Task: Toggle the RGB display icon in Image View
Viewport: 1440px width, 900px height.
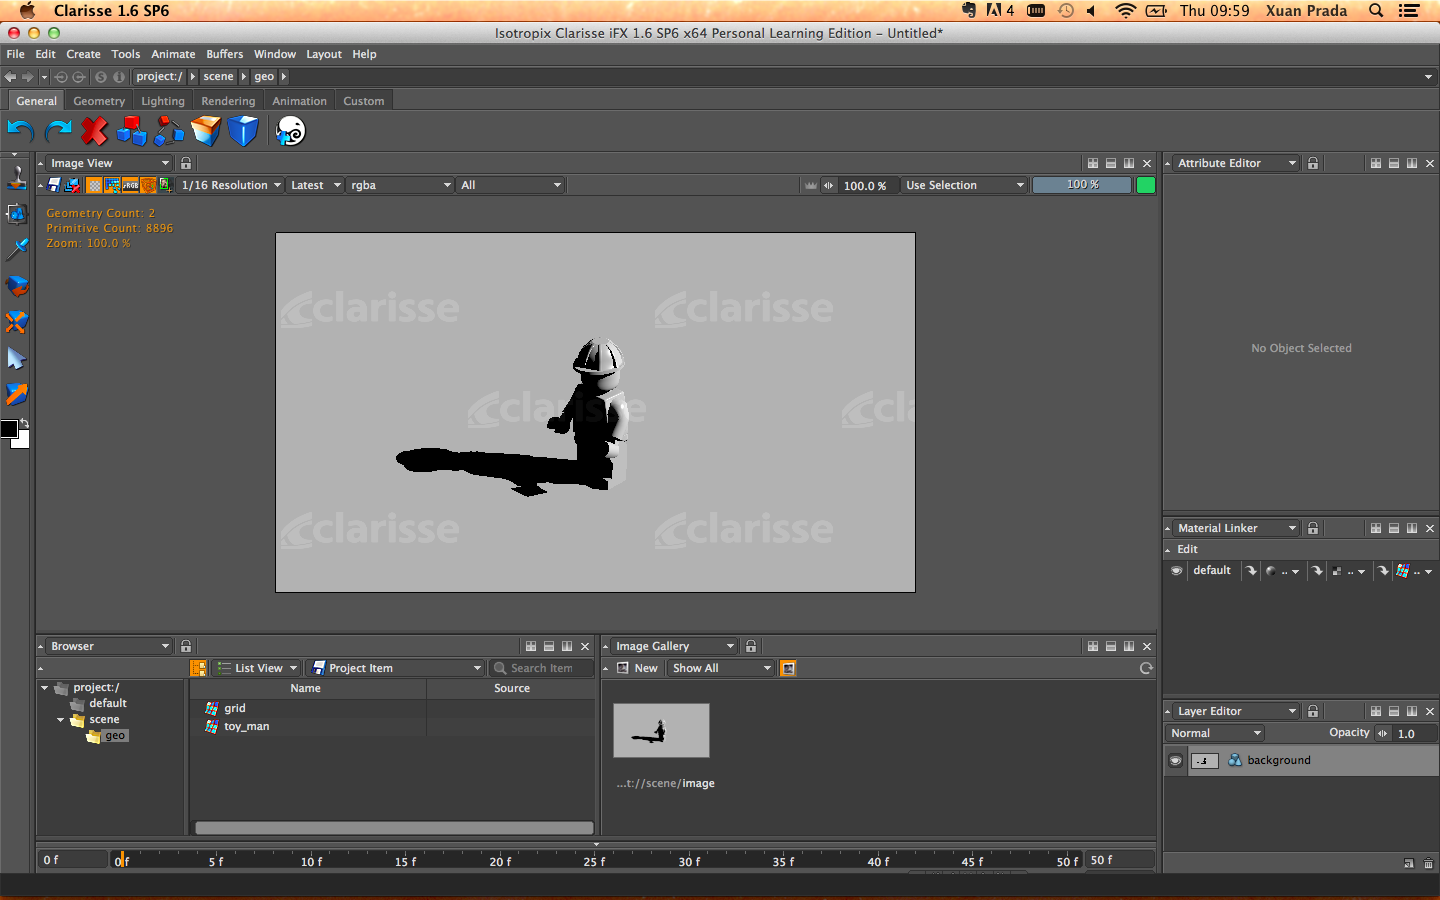Action: click(x=131, y=185)
